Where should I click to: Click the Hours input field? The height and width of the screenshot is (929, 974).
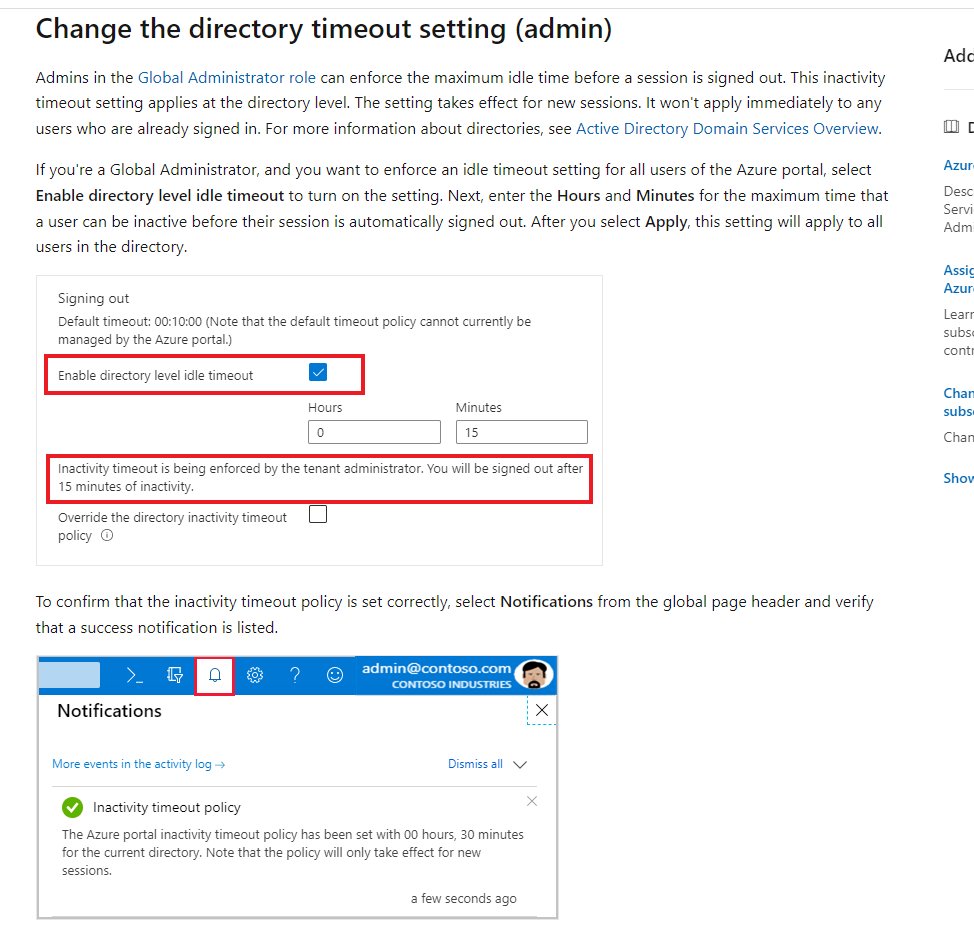pyautogui.click(x=374, y=432)
